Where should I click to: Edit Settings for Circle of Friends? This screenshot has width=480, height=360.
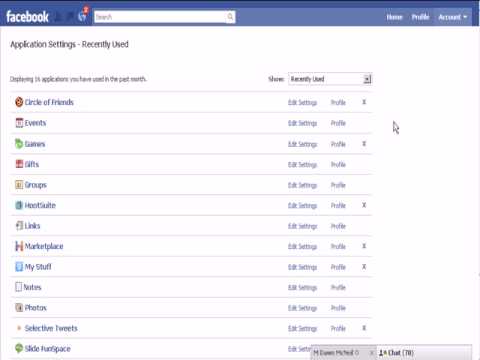point(302,102)
